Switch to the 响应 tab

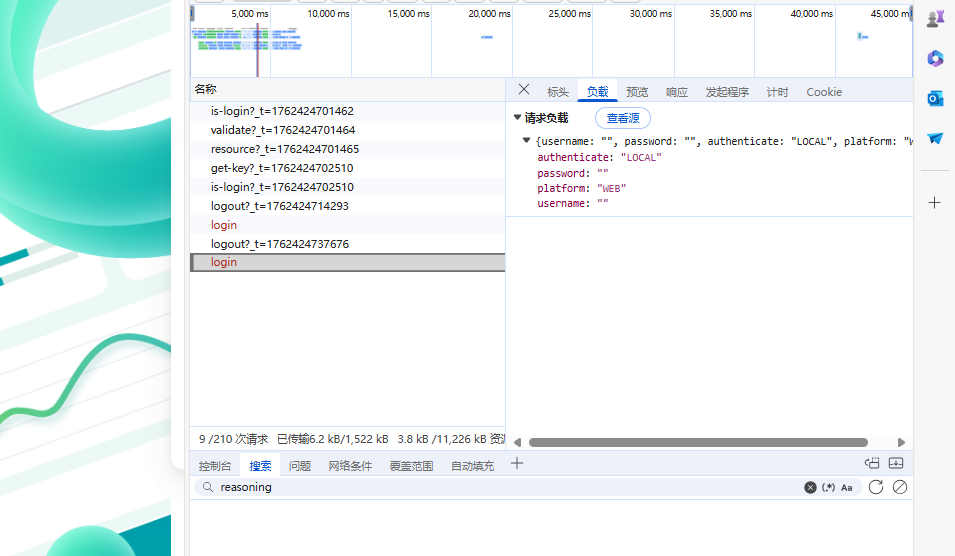click(677, 92)
